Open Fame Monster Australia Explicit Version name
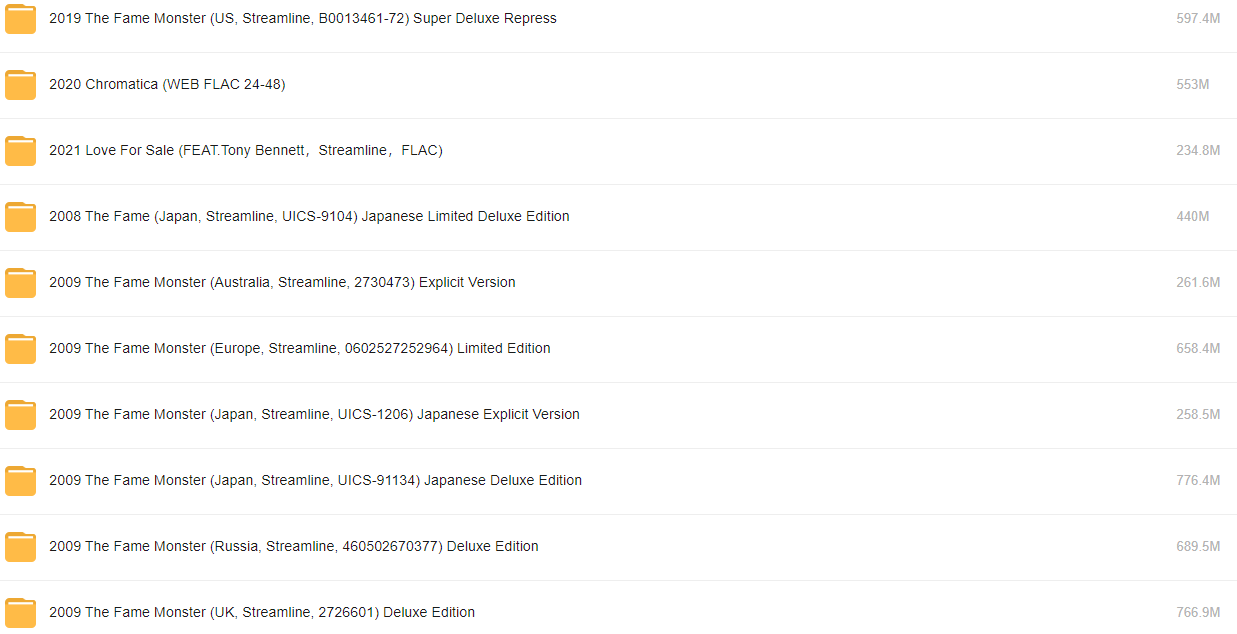 tap(282, 283)
